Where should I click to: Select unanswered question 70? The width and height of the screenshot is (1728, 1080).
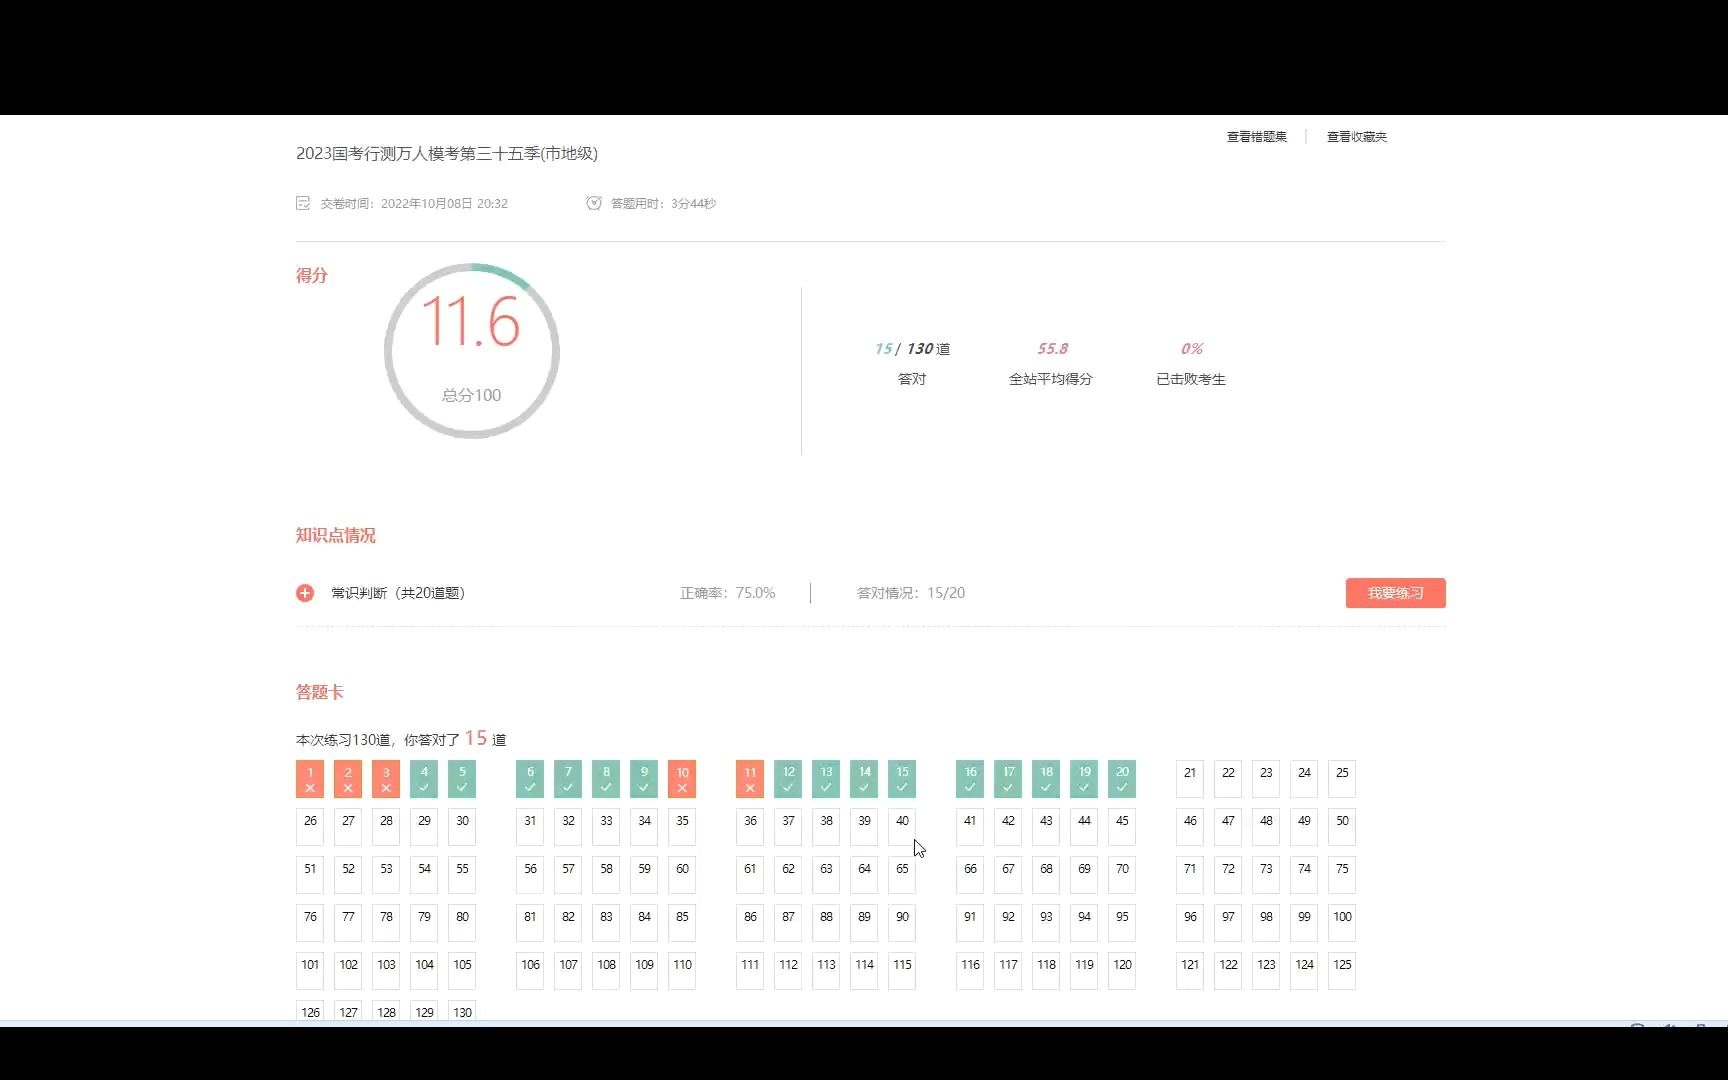[1122, 875]
